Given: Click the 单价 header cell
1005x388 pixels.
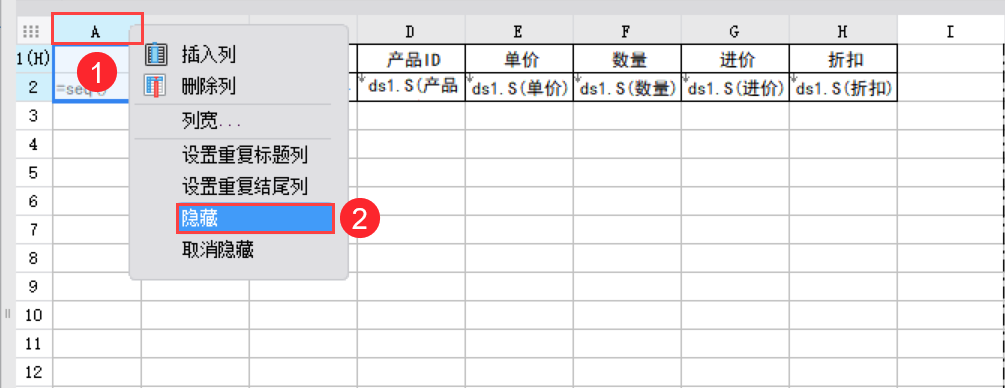Looking at the screenshot, I should (519, 59).
